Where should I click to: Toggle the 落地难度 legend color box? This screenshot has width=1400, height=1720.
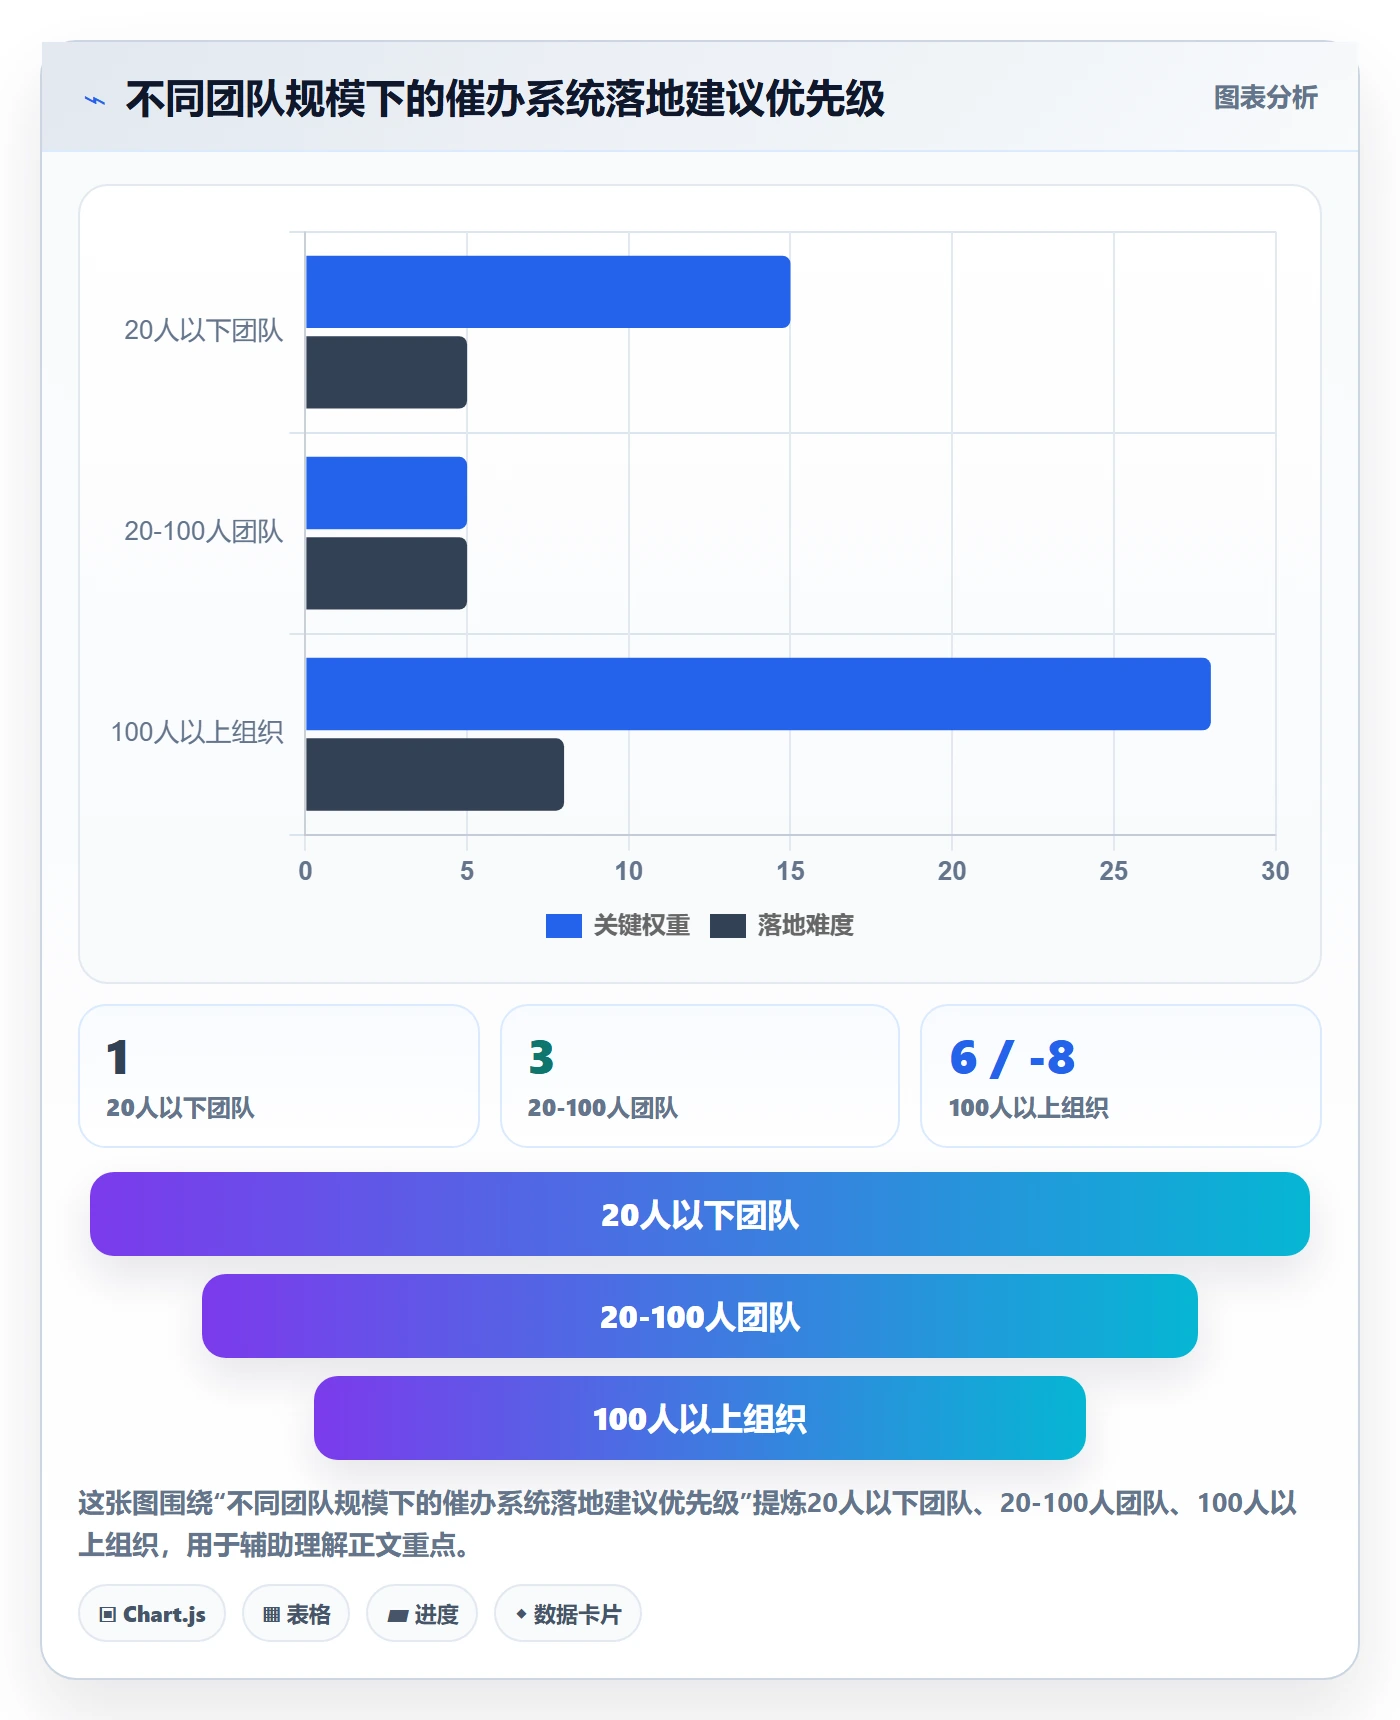728,926
